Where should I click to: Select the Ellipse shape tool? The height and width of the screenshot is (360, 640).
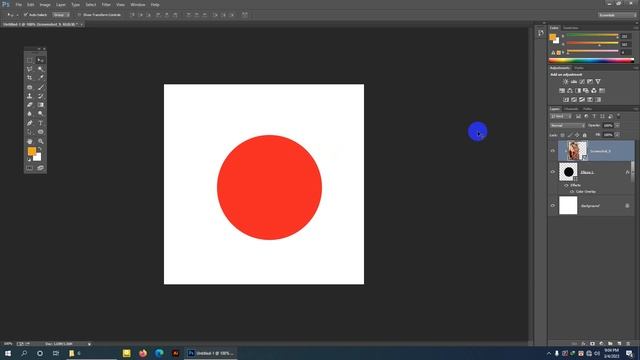40,132
